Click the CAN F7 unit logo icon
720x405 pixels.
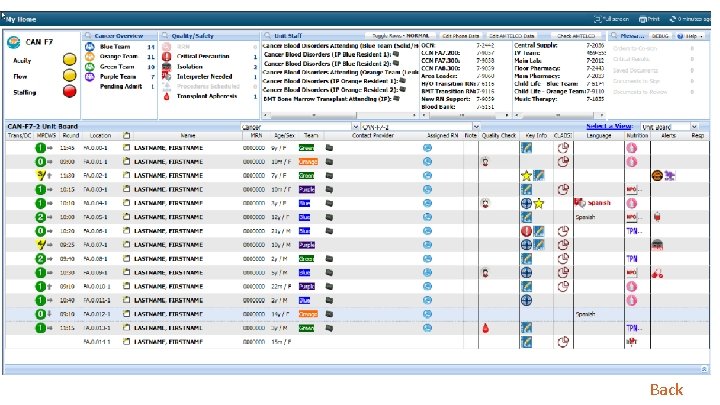pyautogui.click(x=13, y=42)
